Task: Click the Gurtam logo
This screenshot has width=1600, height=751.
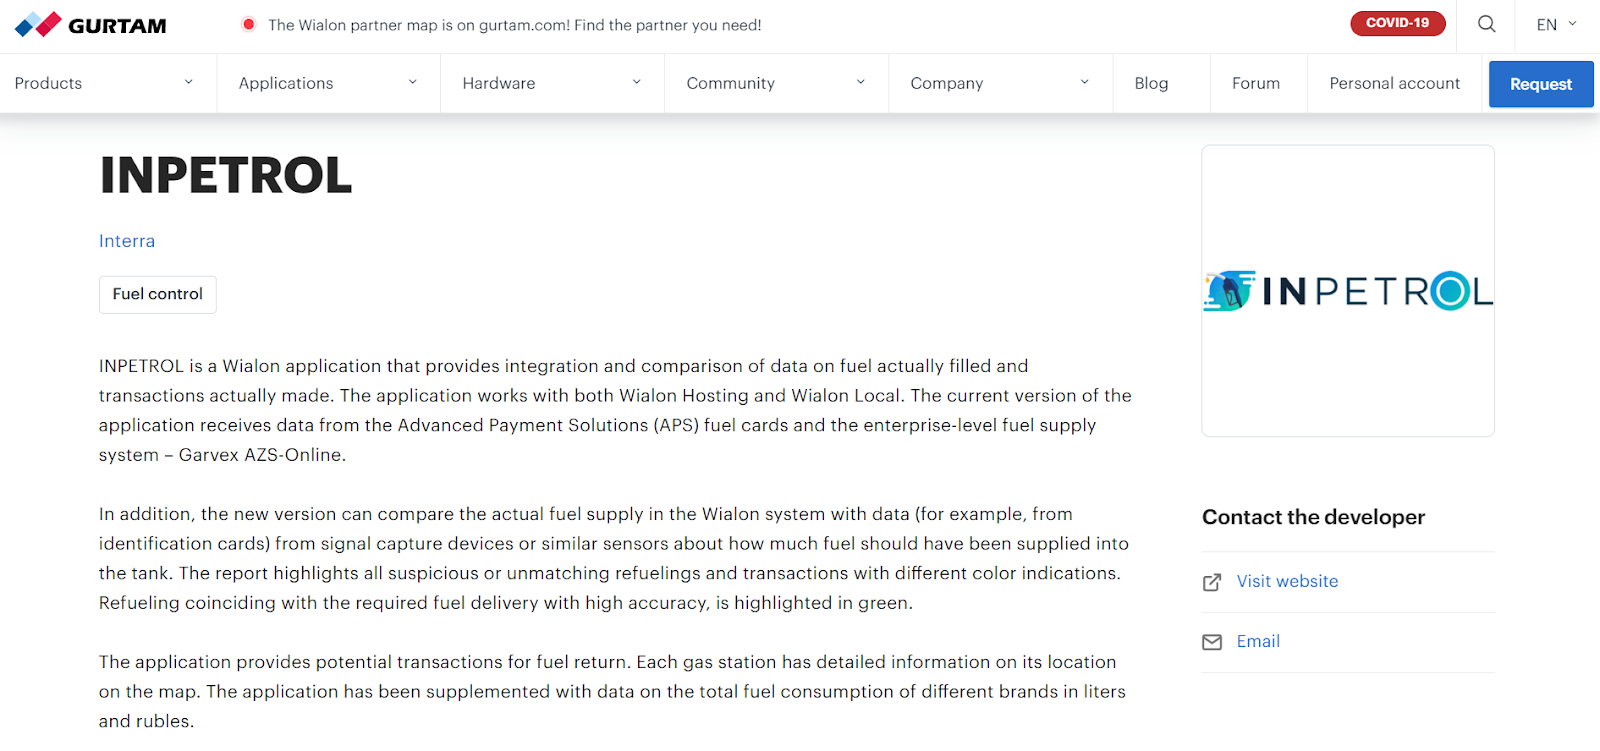Action: (x=89, y=24)
